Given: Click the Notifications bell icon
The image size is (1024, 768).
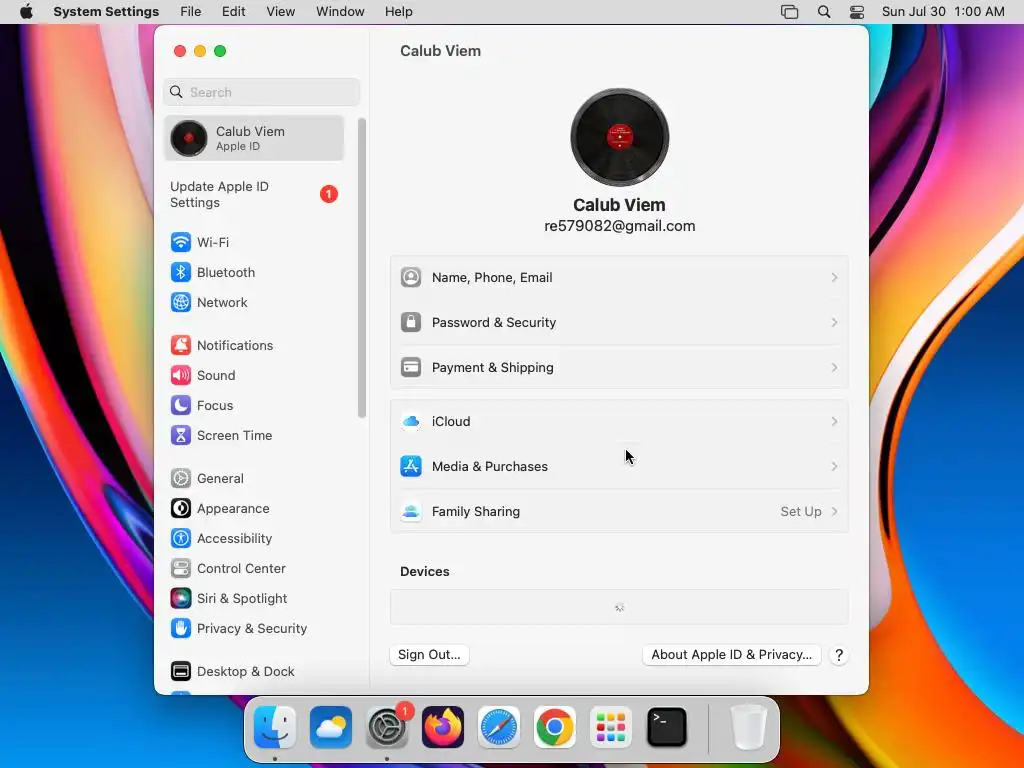Looking at the screenshot, I should point(181,345).
